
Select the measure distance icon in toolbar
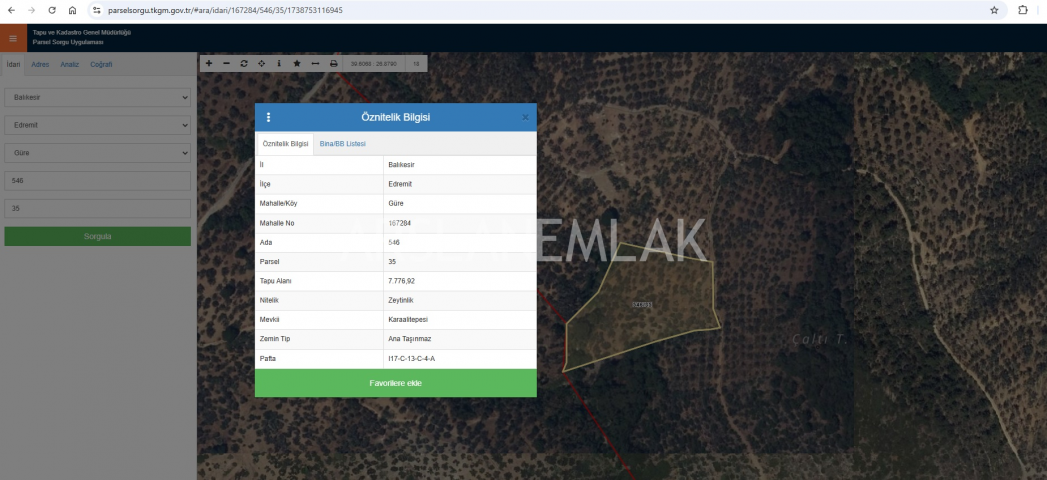point(315,63)
